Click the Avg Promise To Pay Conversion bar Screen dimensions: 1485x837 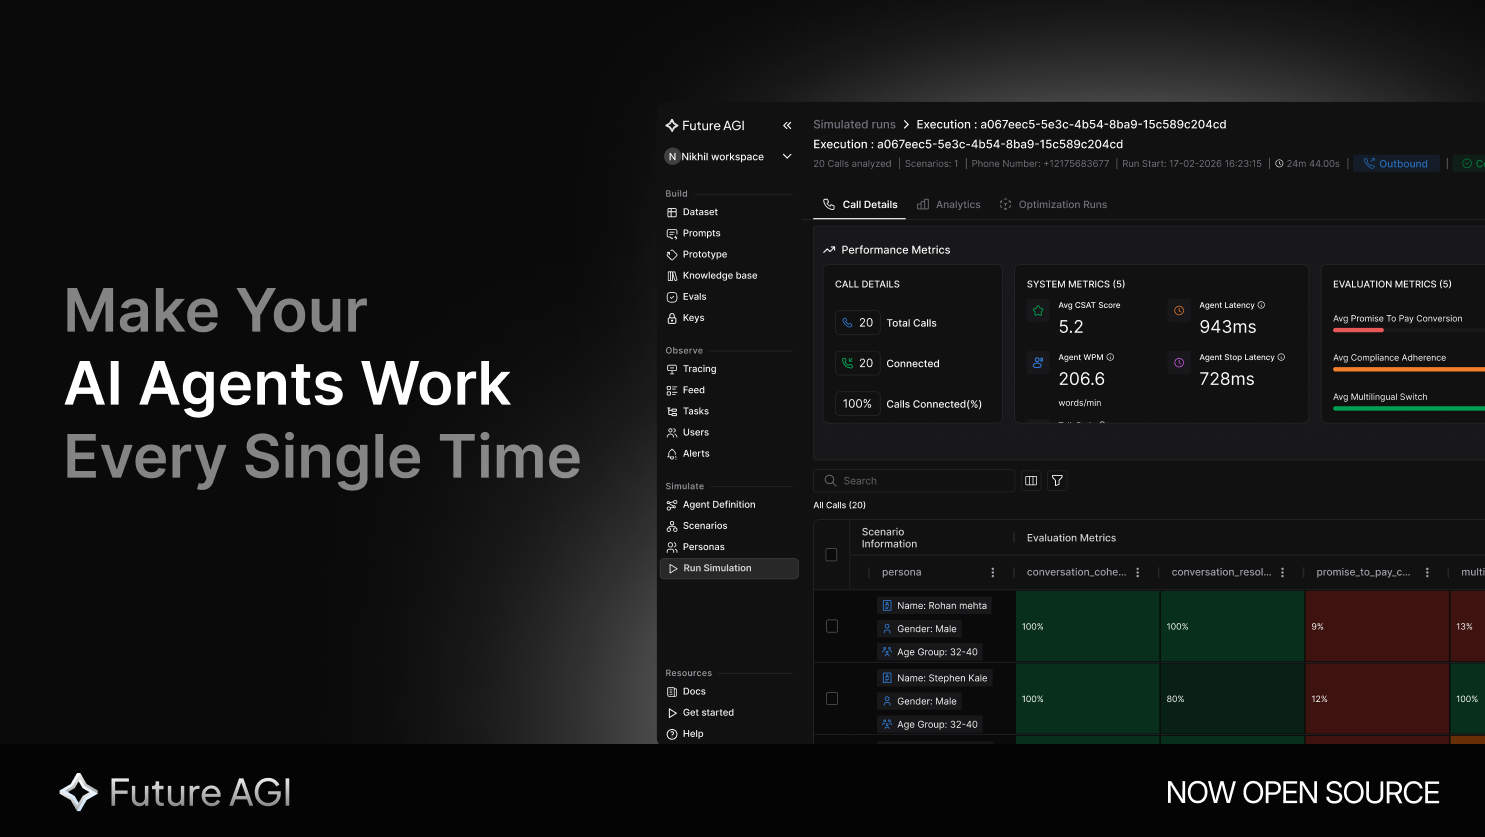1409,330
